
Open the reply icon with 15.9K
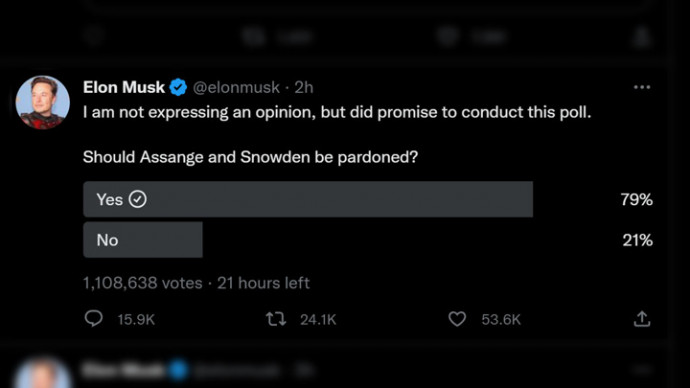pos(93,318)
